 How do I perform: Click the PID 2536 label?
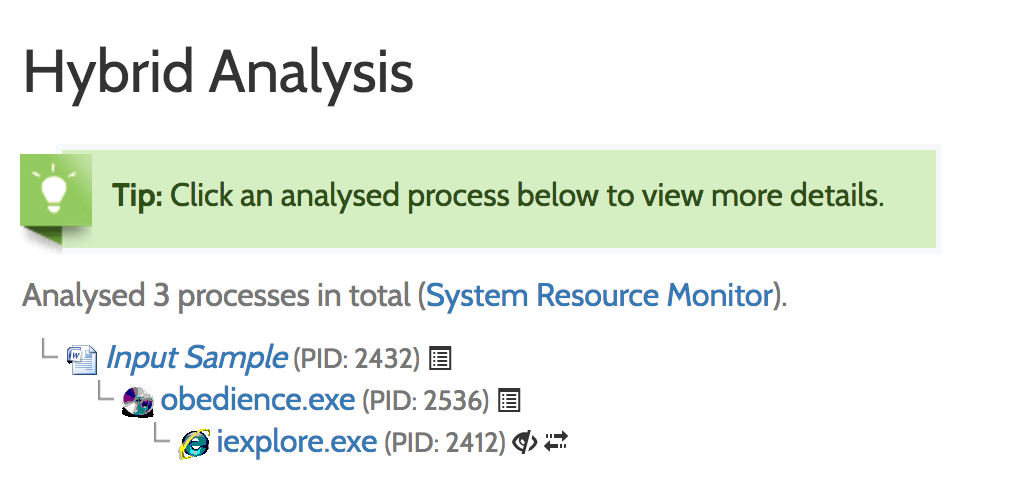[x=426, y=401]
